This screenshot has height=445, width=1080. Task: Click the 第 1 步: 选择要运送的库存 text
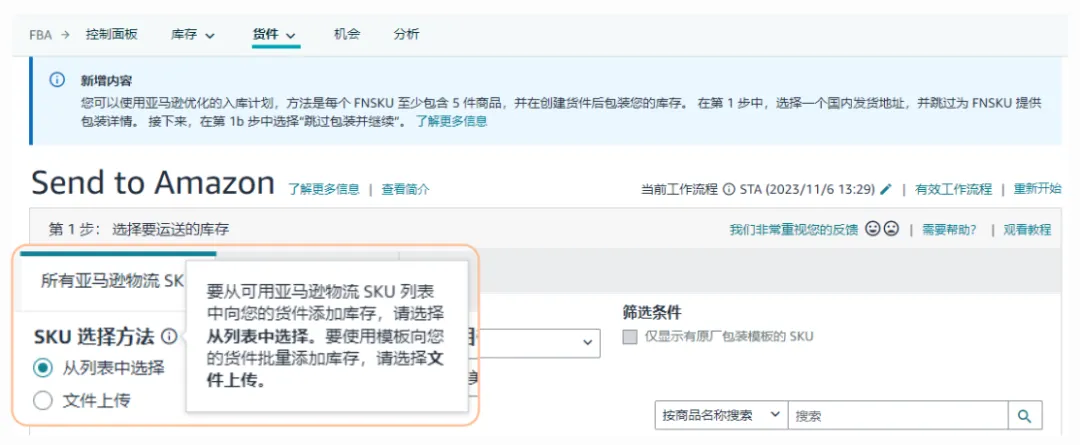(x=139, y=229)
